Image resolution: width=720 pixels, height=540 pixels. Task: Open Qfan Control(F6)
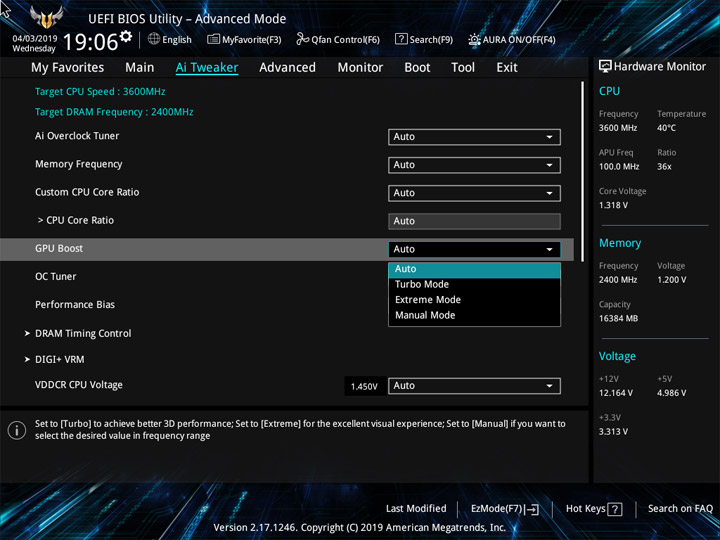[x=338, y=39]
